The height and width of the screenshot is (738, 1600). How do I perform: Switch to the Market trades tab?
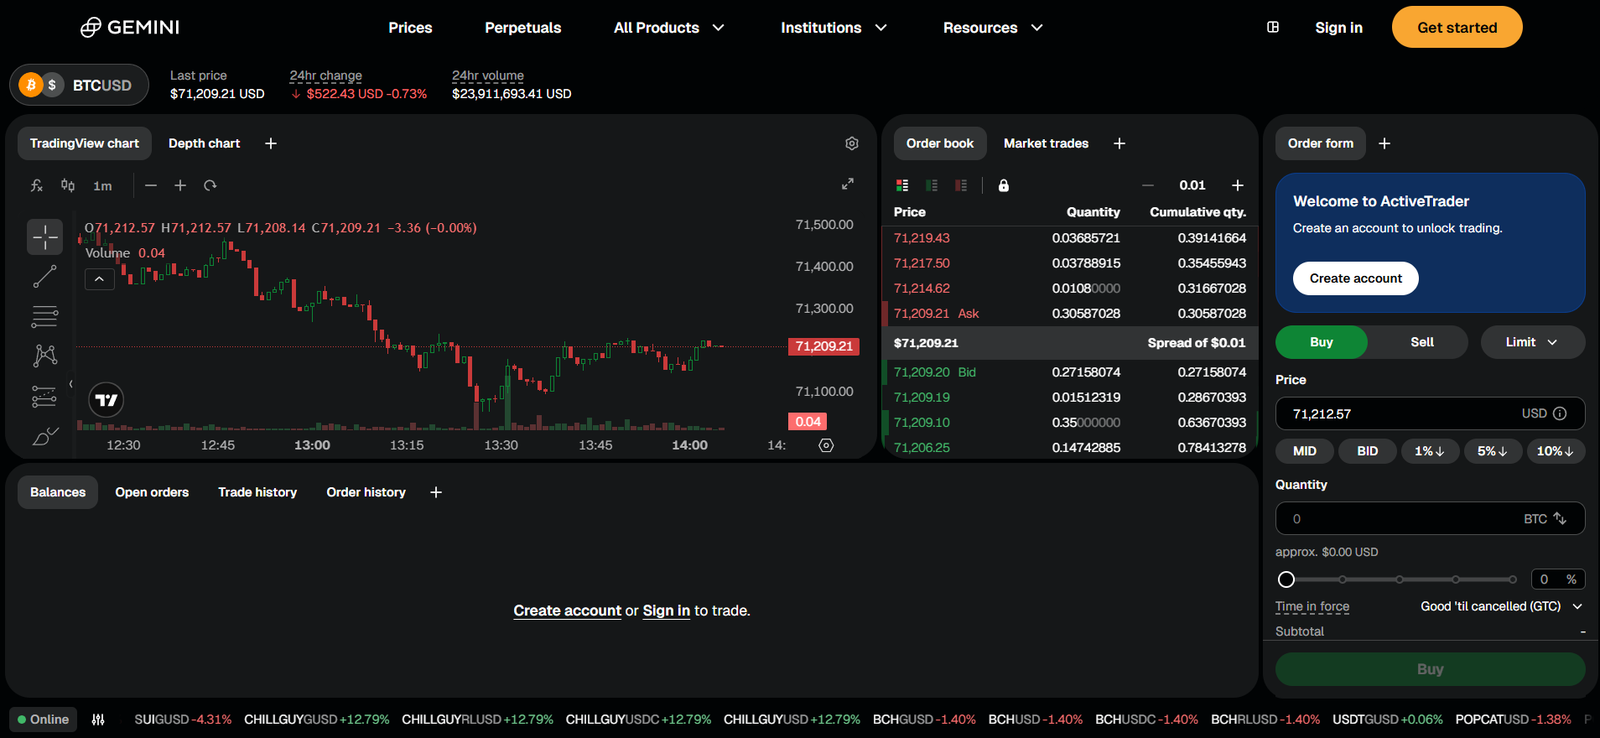click(1046, 144)
